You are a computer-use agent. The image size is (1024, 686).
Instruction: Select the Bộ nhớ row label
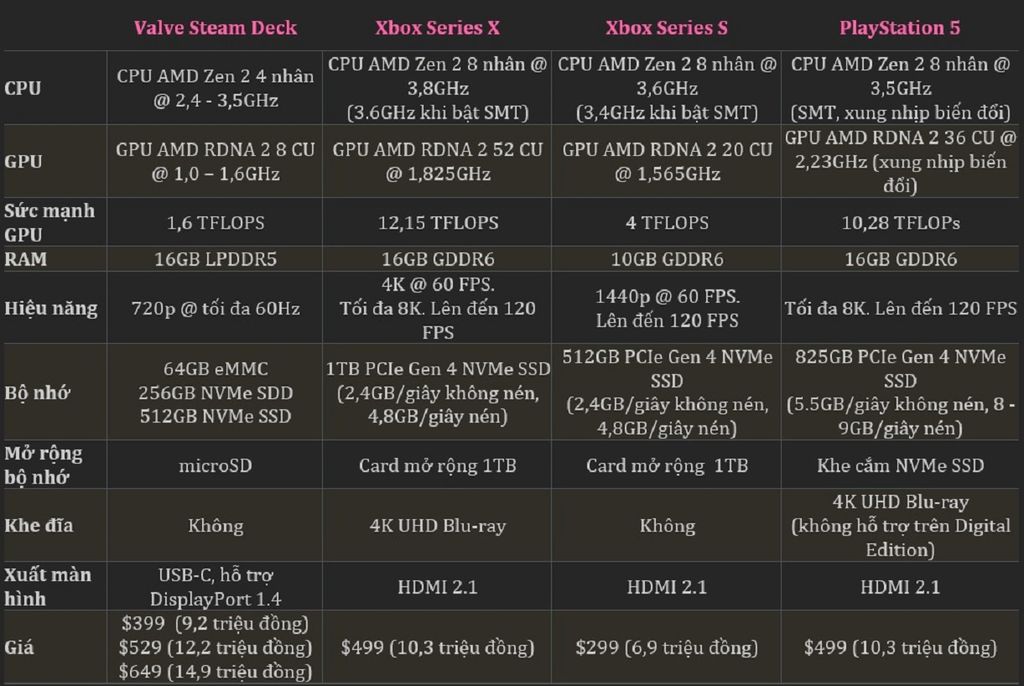(37, 393)
